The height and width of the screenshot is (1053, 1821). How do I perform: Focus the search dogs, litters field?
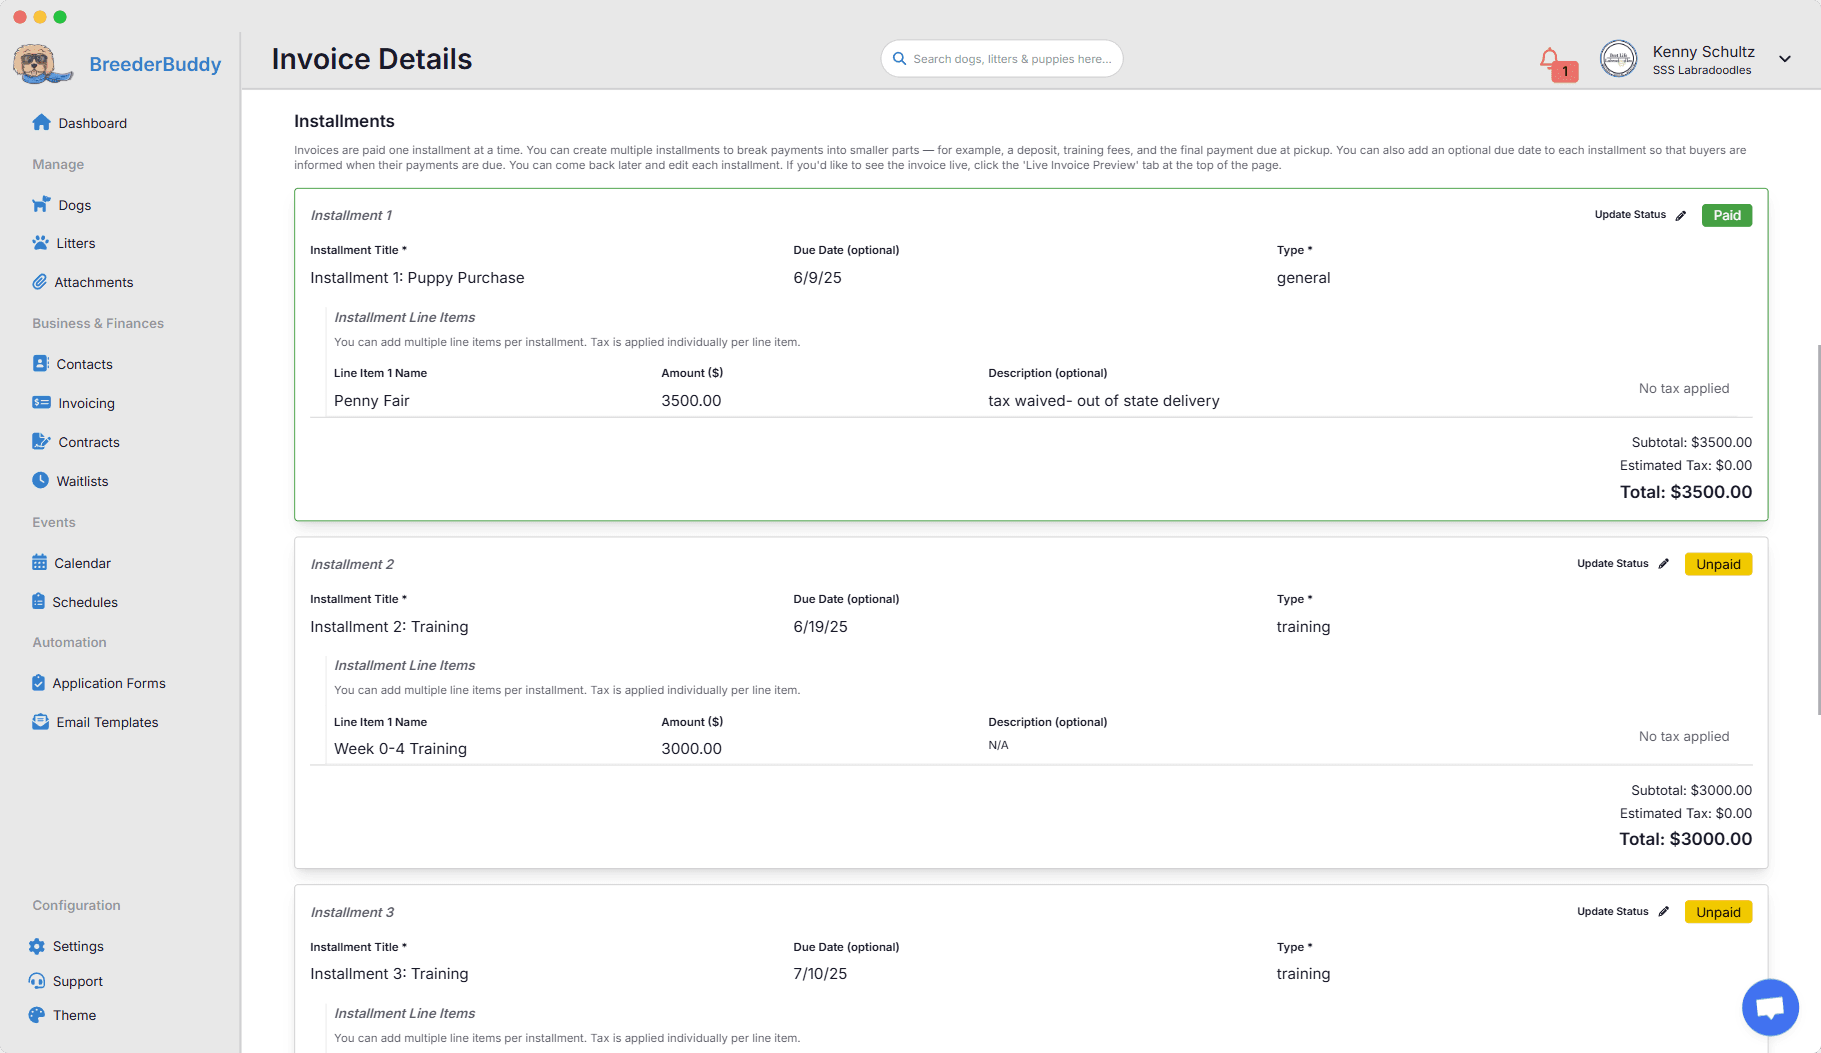pyautogui.click(x=1002, y=59)
